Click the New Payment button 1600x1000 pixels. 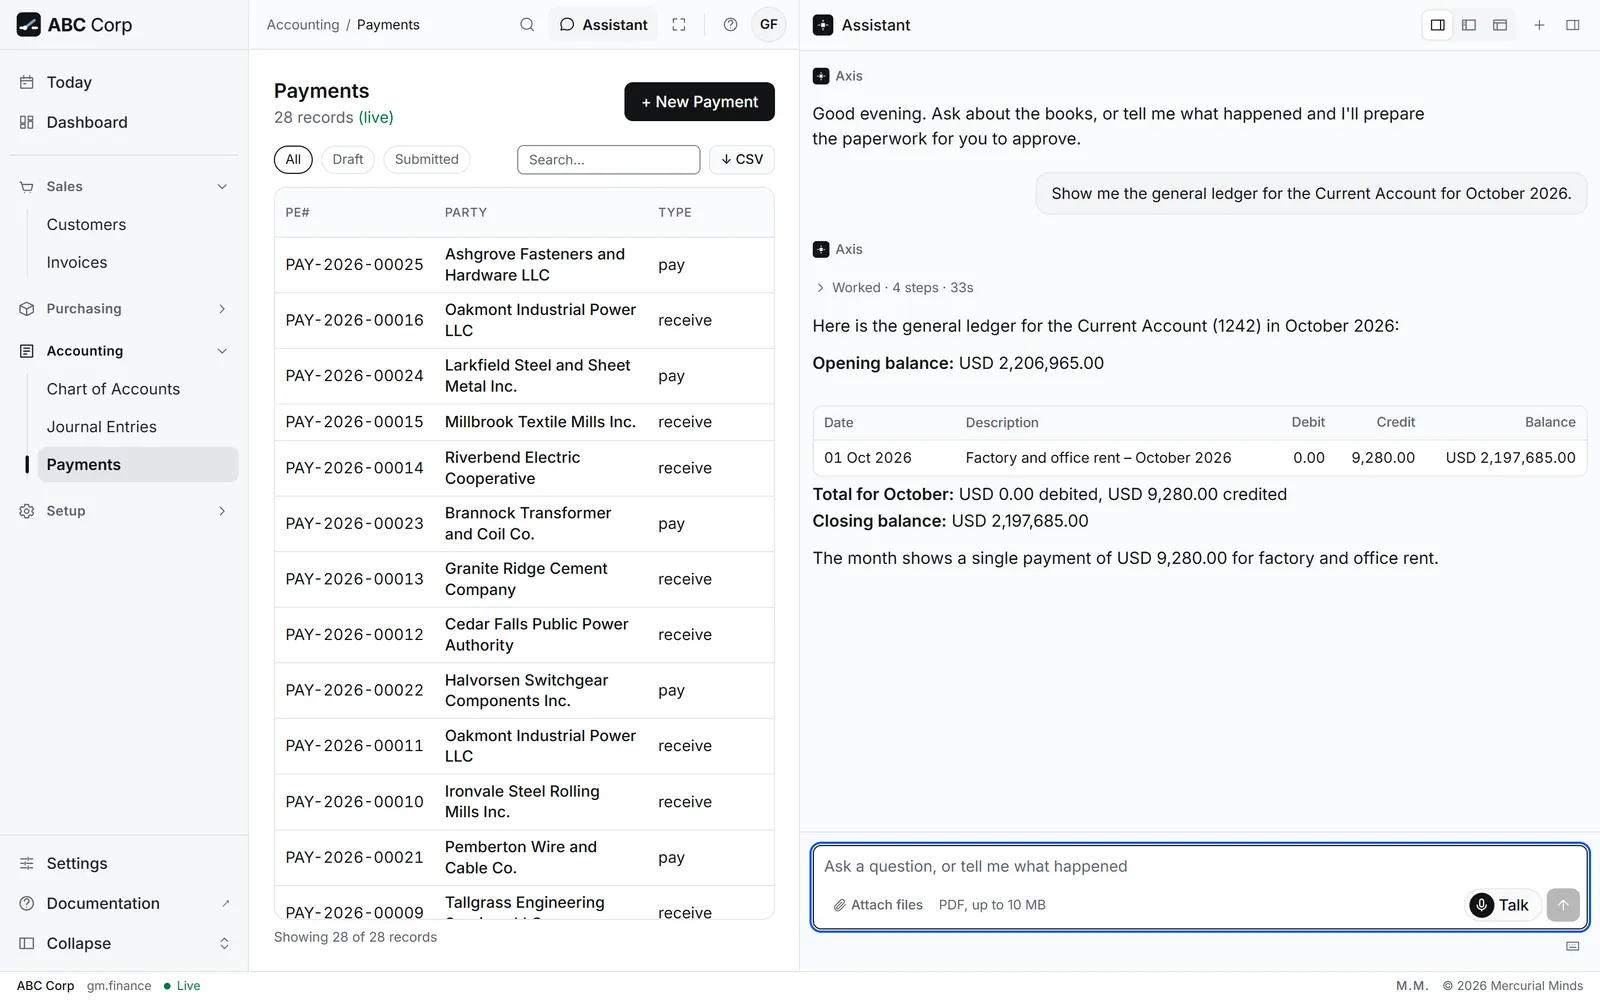click(x=699, y=102)
